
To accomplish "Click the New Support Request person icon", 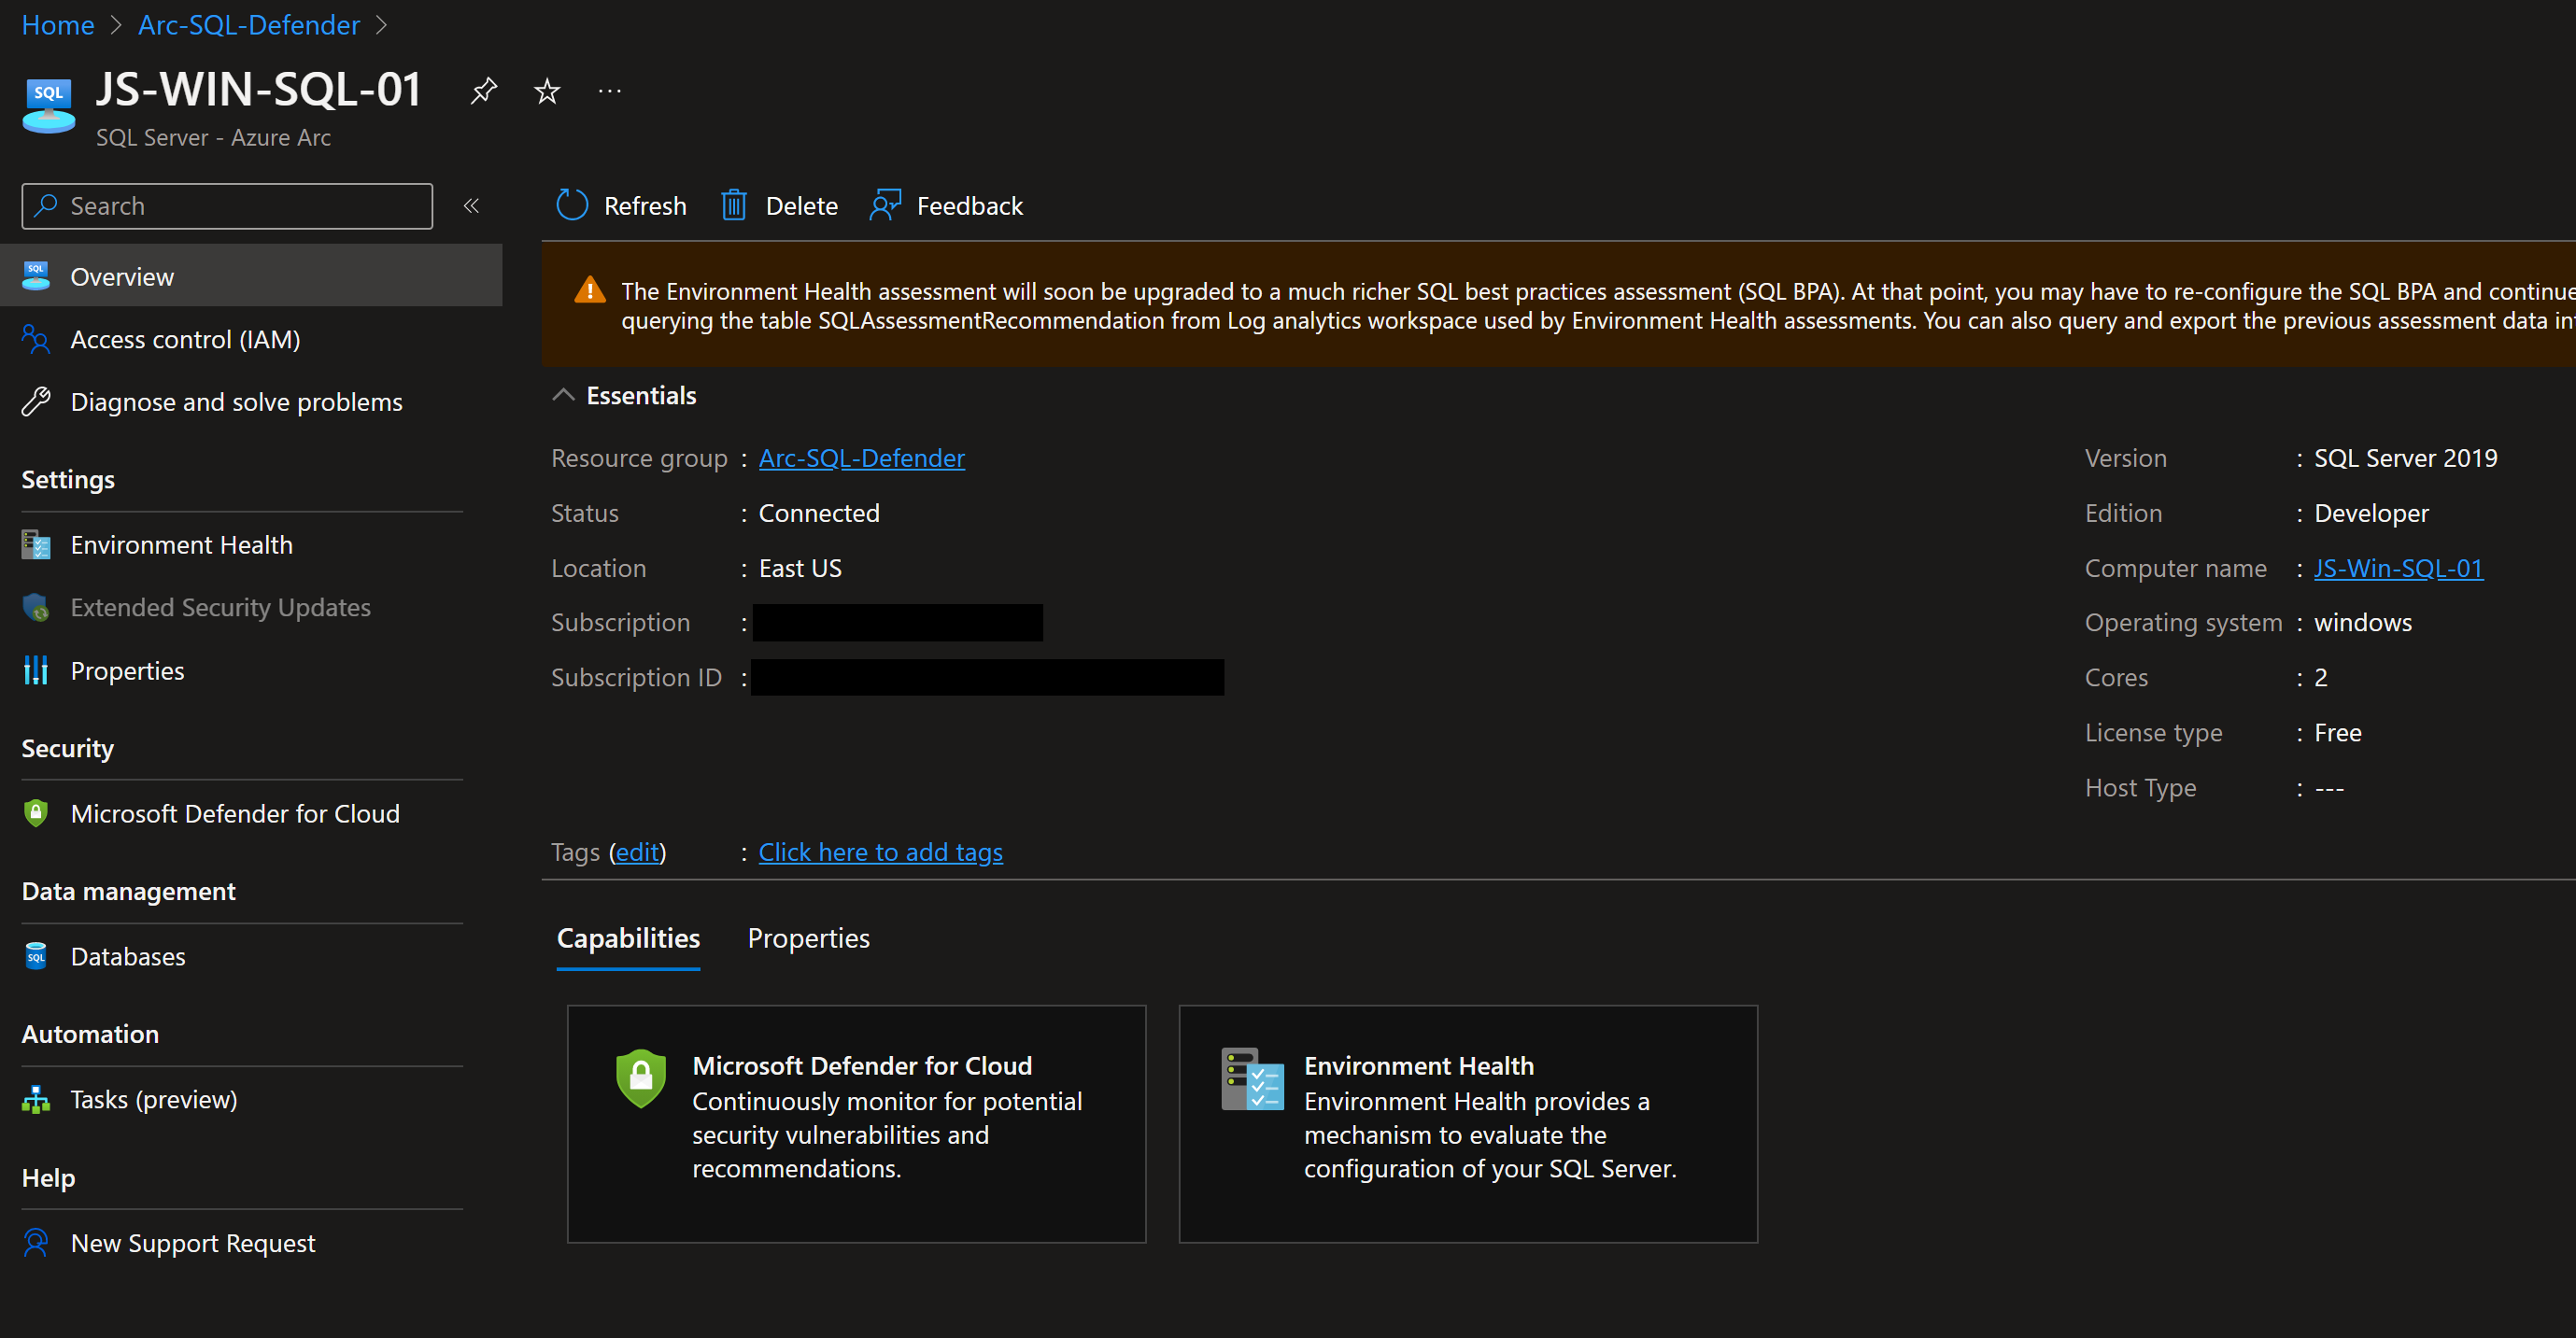I will 36,1242.
